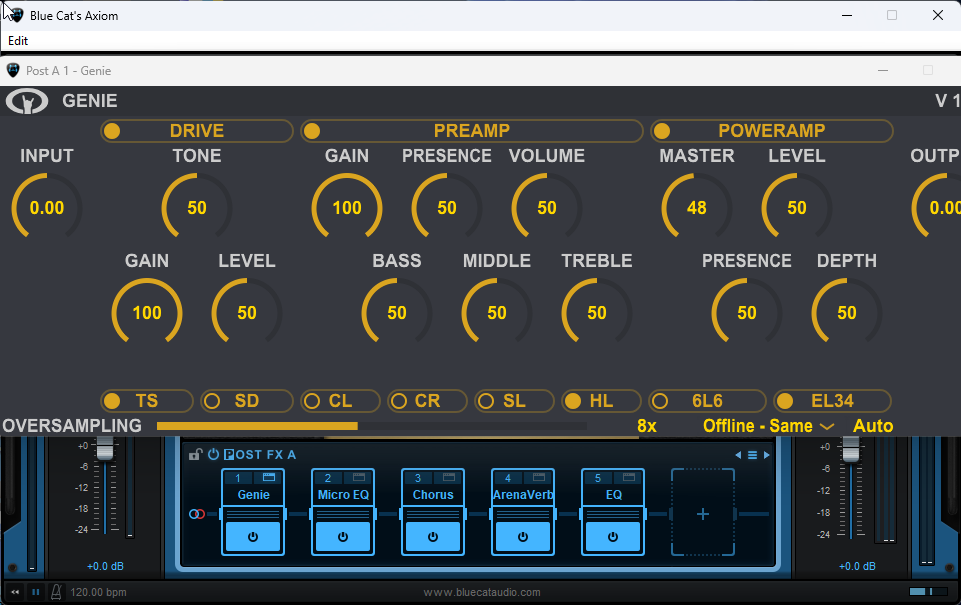Screen dimensions: 961x605
Task: Click the Genie guitar pick logo
Action: (x=27, y=101)
